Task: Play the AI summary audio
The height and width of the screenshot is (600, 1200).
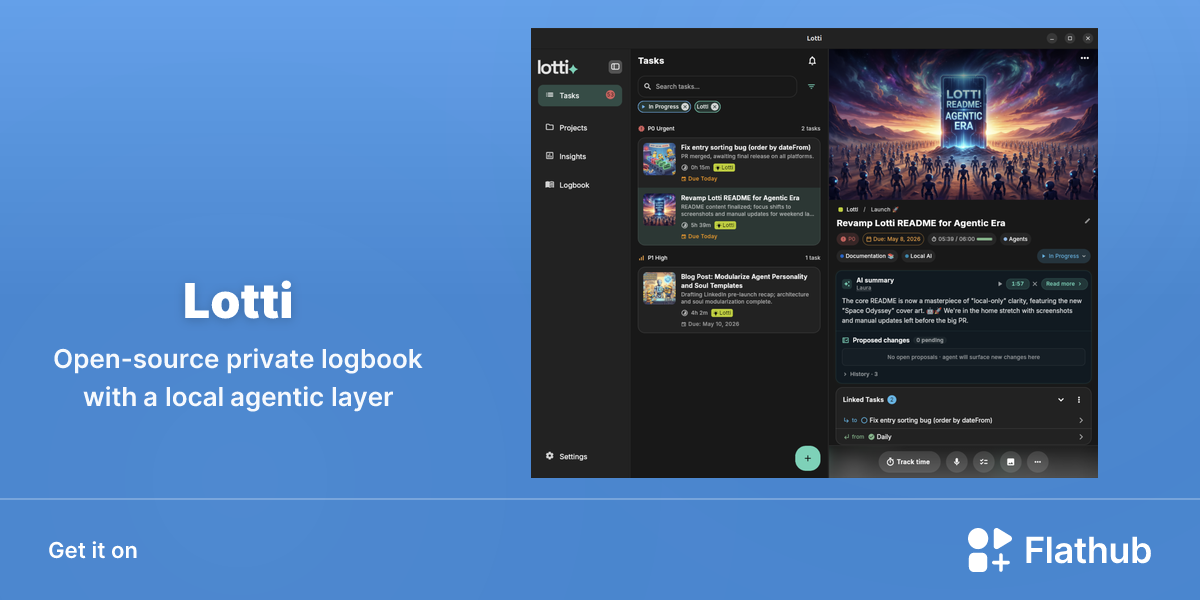Action: [x=1000, y=284]
